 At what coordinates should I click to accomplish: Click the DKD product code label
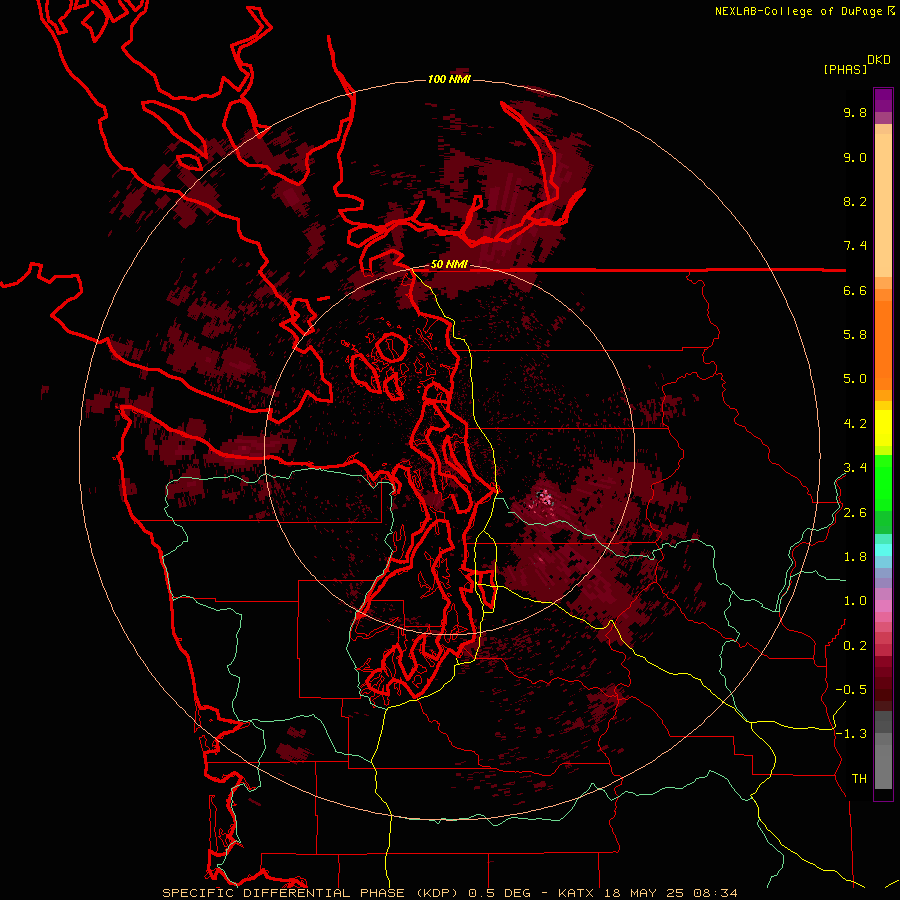point(878,60)
